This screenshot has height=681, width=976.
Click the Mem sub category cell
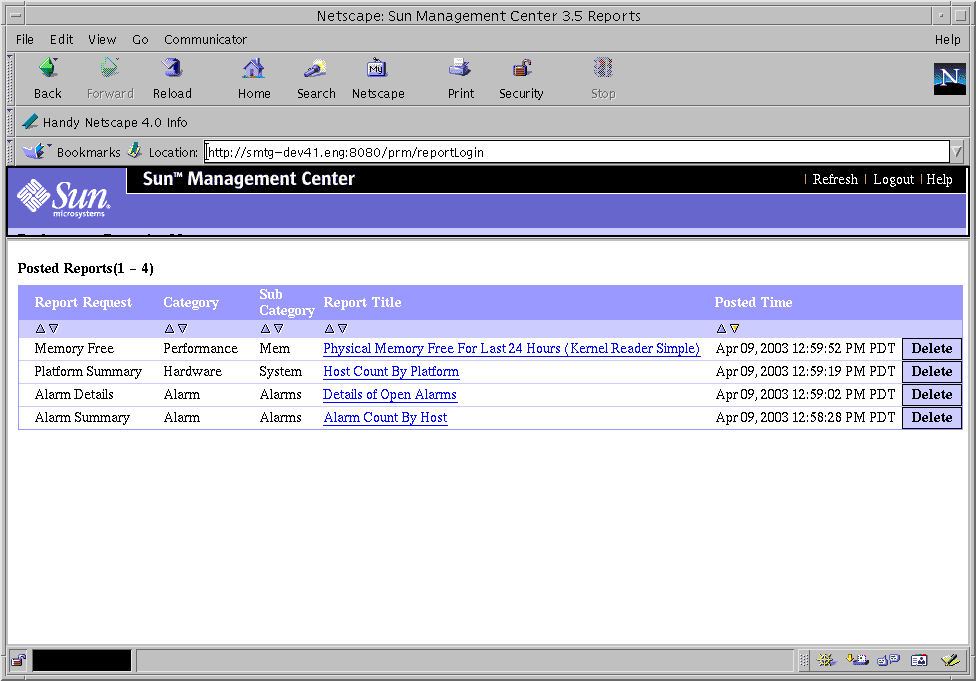(274, 349)
